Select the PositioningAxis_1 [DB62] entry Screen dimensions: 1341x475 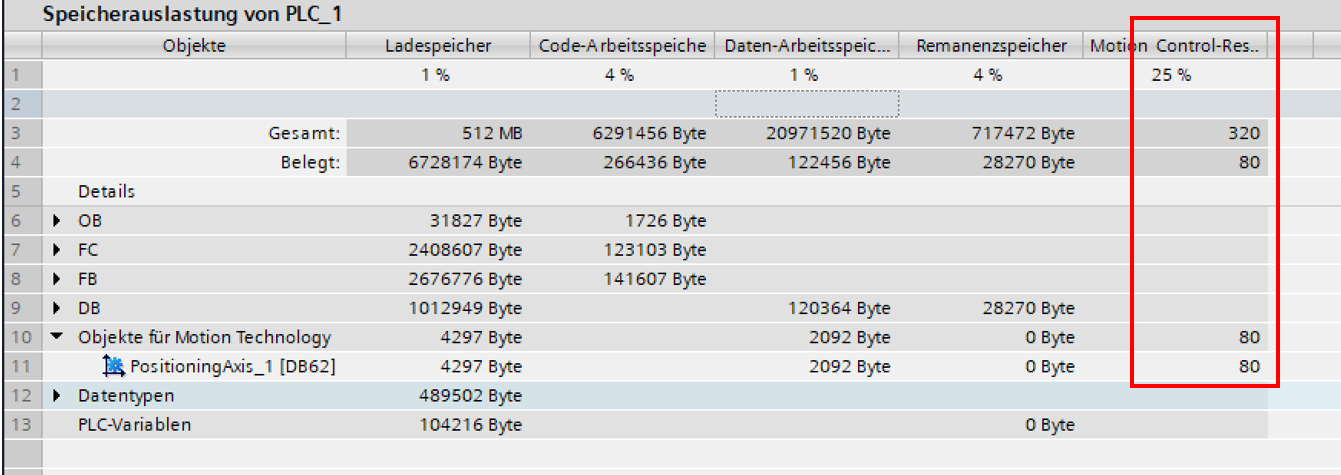[x=232, y=367]
